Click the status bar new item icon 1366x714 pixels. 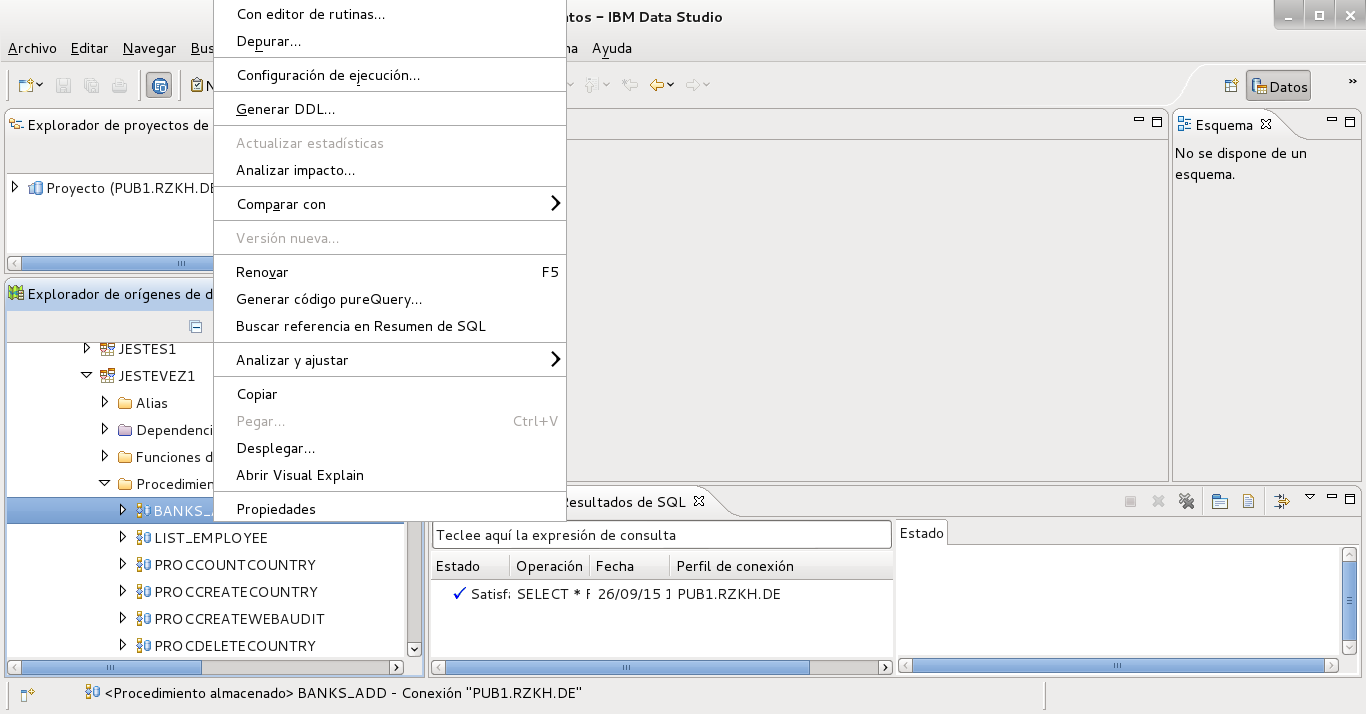(28, 694)
